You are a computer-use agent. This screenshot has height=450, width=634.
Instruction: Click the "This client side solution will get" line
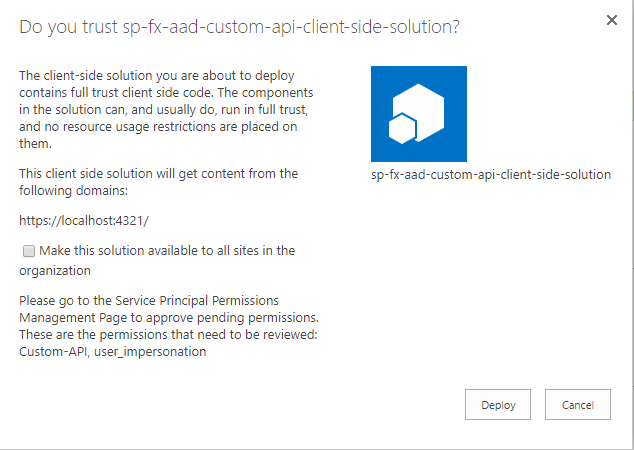(158, 173)
